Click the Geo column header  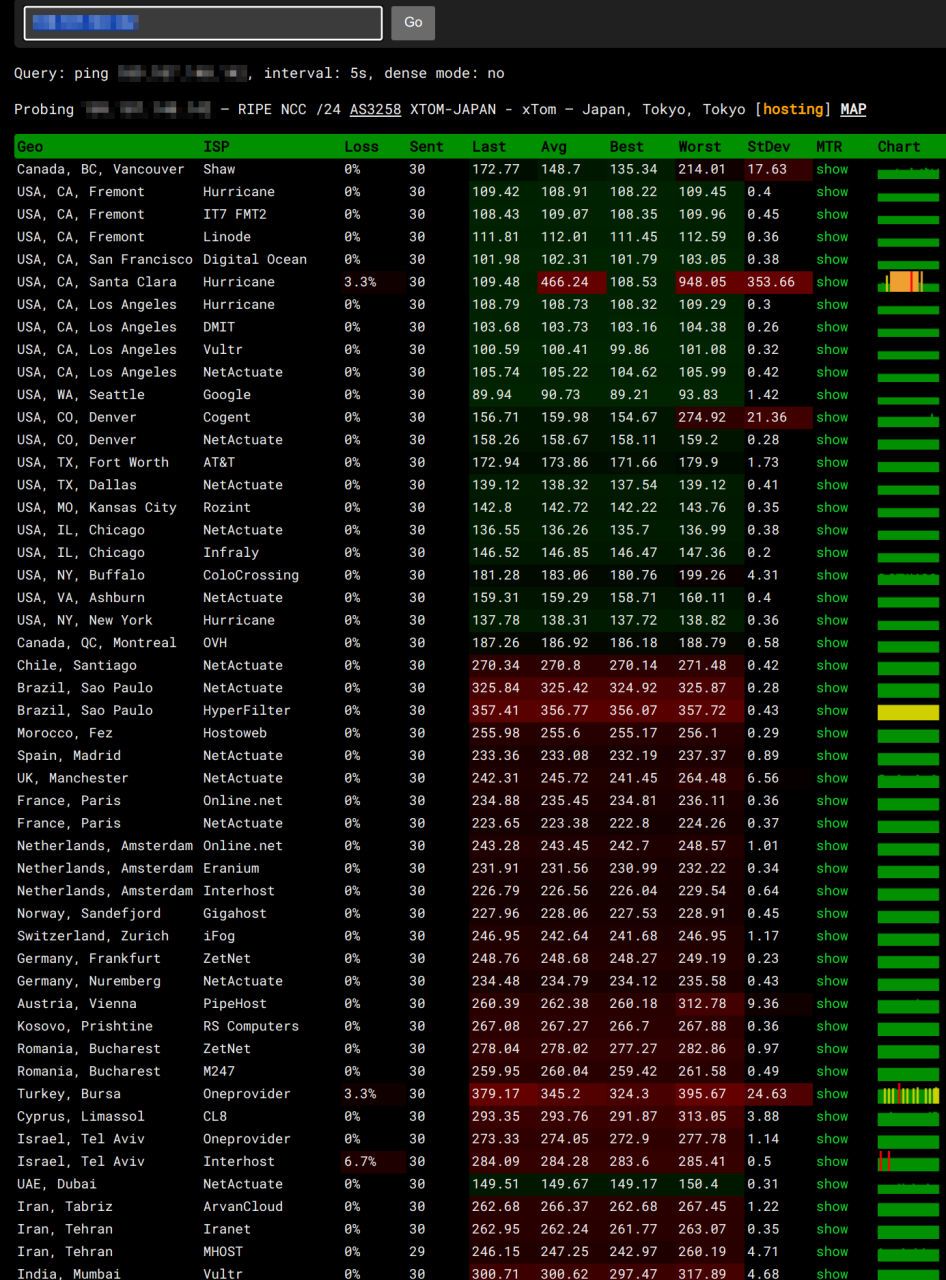tap(30, 147)
